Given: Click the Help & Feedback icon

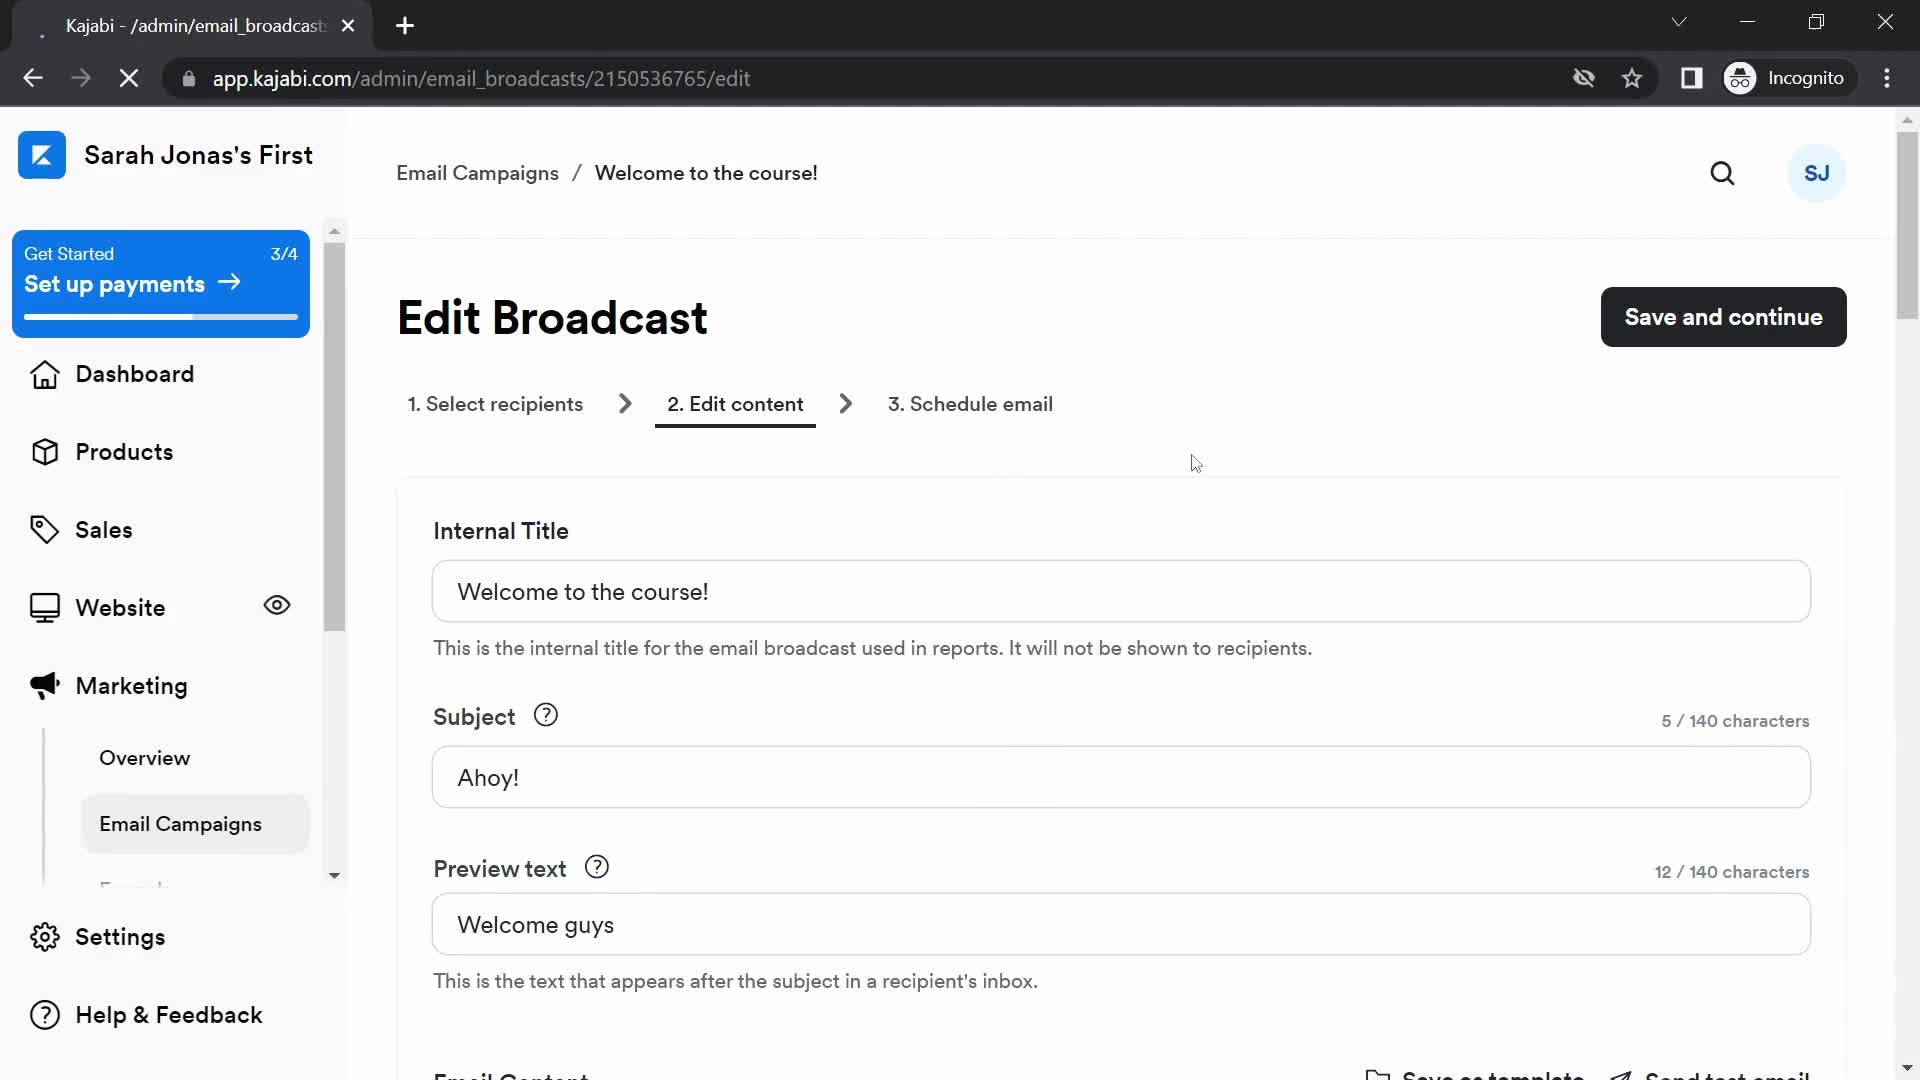Looking at the screenshot, I should [x=44, y=1015].
